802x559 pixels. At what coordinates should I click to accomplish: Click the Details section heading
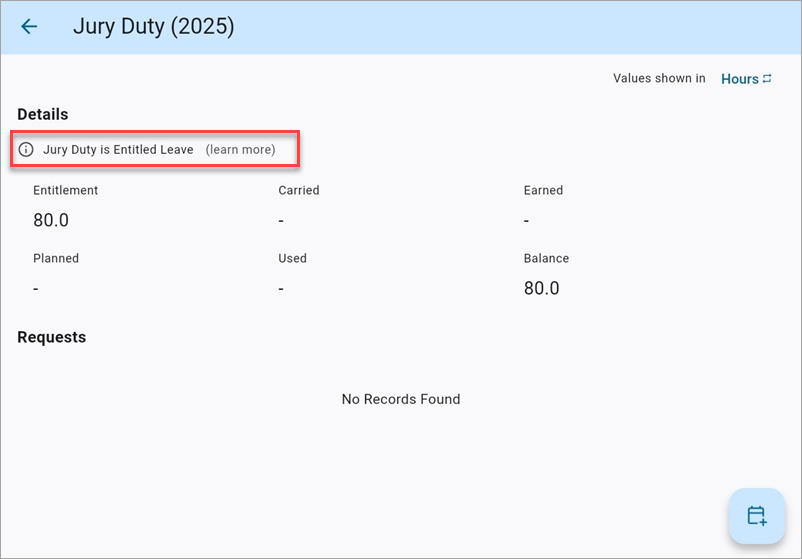point(43,115)
